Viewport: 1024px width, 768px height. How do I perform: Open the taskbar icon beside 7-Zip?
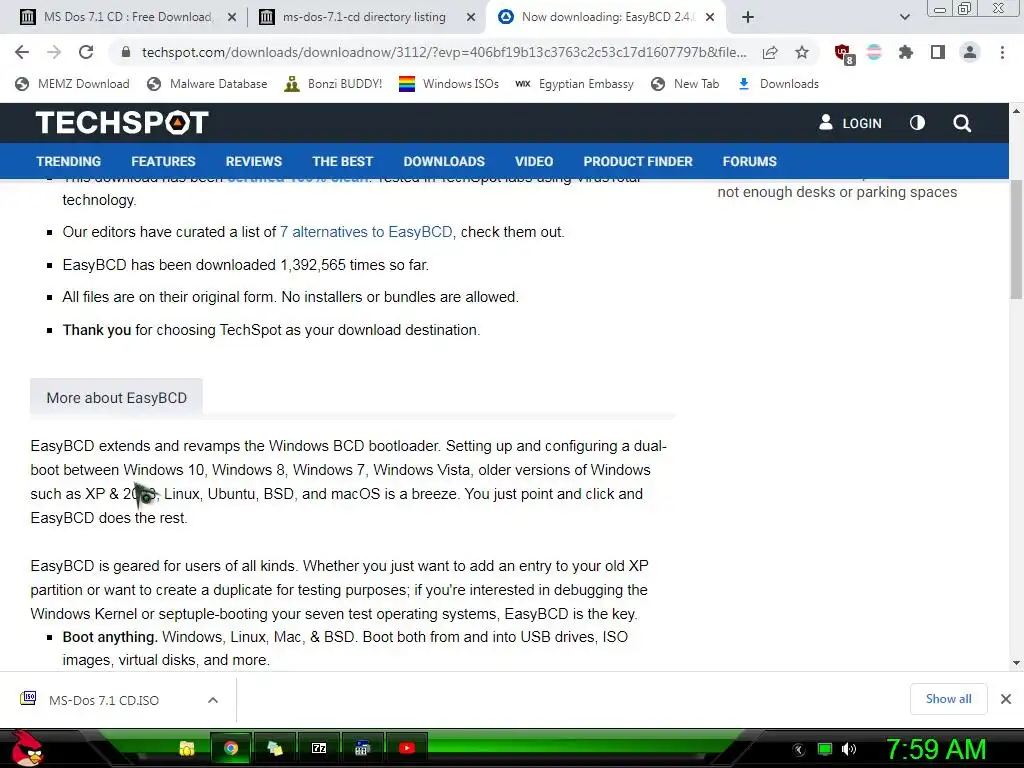pyautogui.click(x=363, y=748)
